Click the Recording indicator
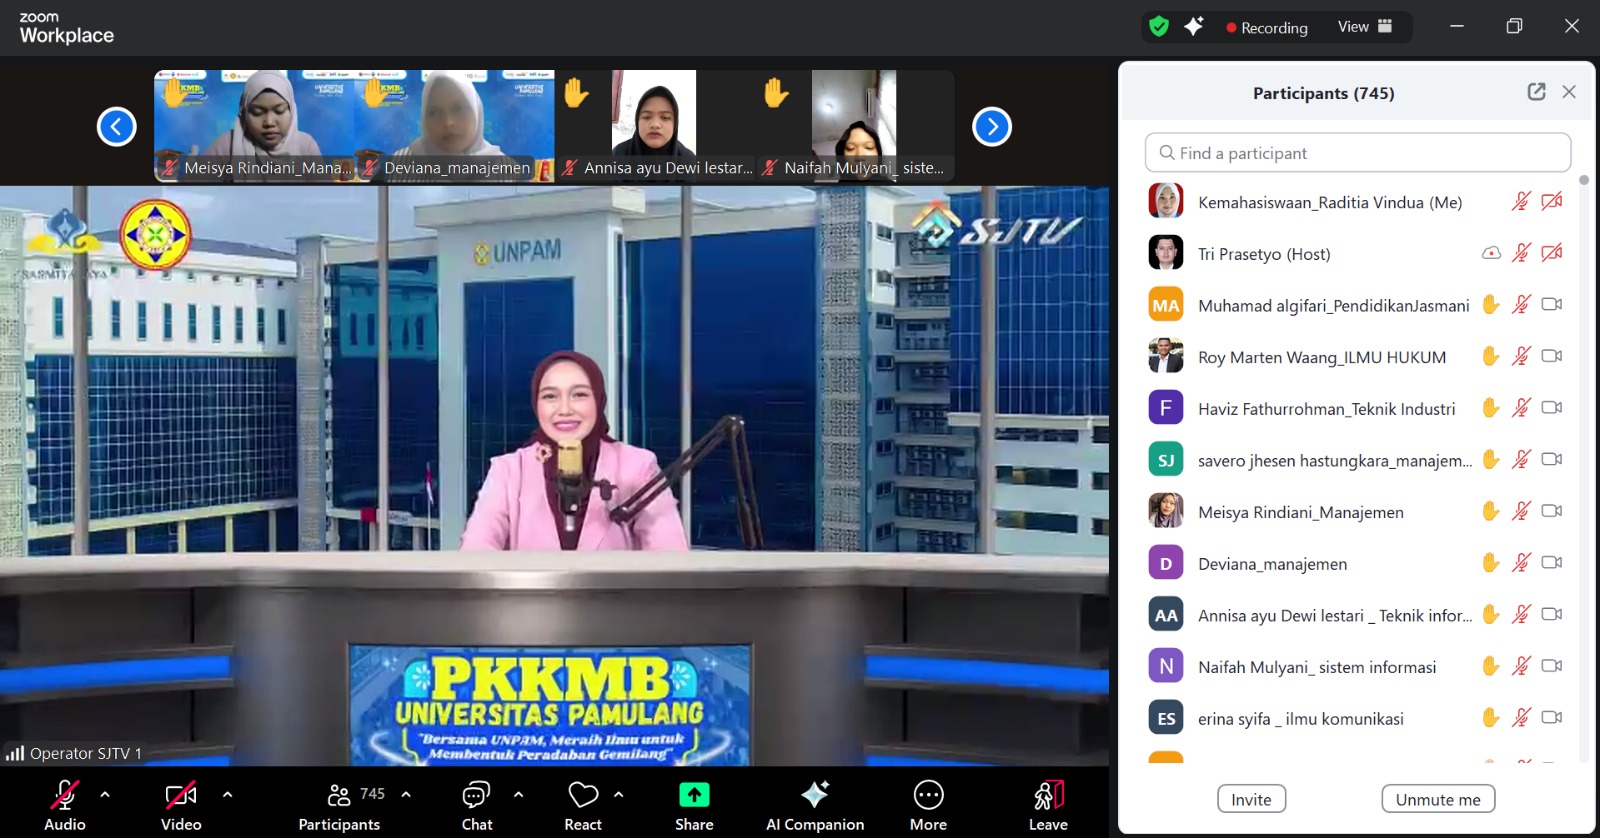Viewport: 1600px width, 838px height. [1267, 28]
